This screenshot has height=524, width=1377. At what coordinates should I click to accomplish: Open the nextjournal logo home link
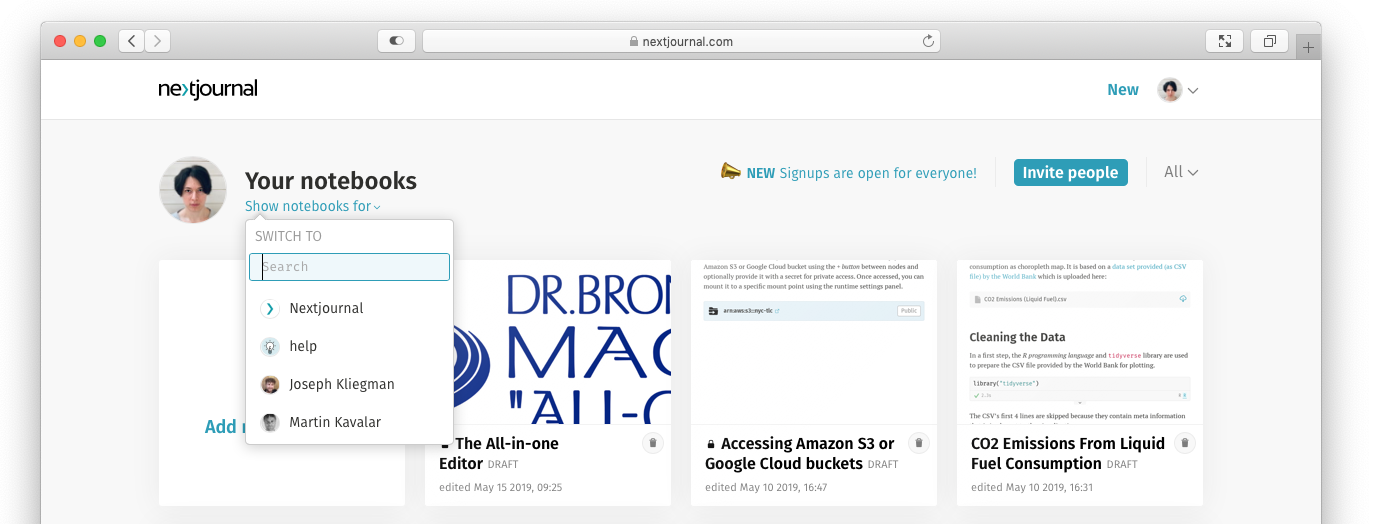coord(208,89)
